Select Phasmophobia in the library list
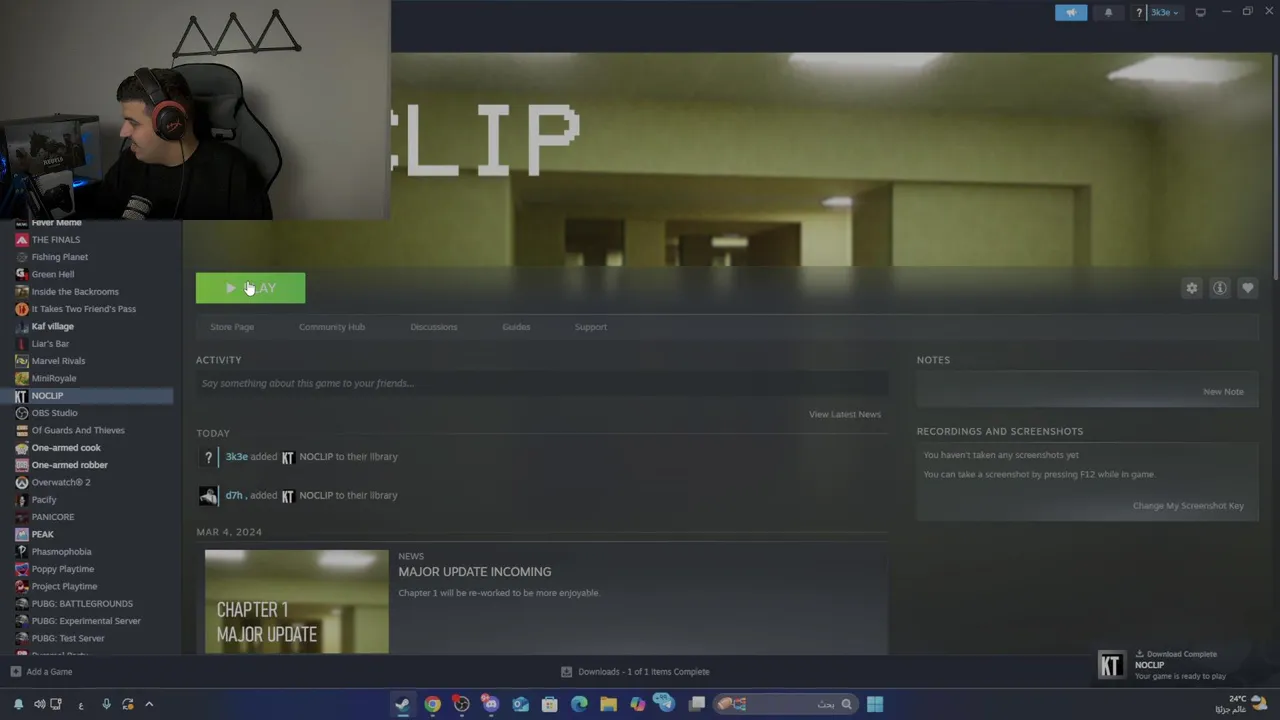Screen dimensions: 1280x720 (x=61, y=552)
